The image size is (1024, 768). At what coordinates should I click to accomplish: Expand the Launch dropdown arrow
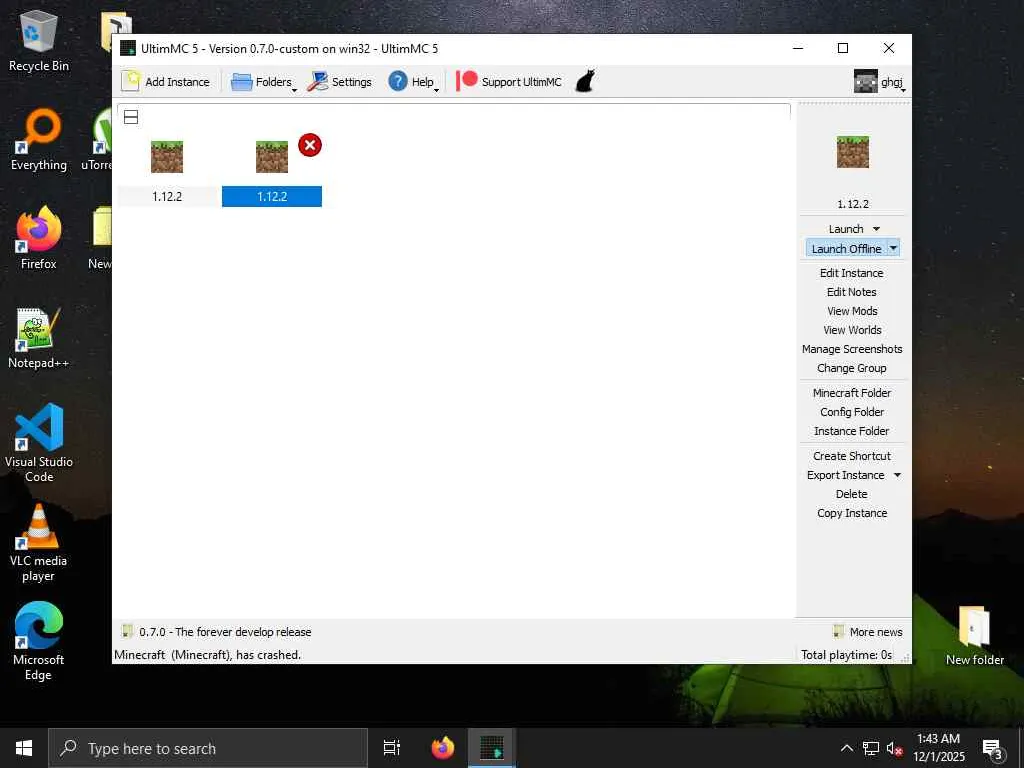pyautogui.click(x=876, y=229)
